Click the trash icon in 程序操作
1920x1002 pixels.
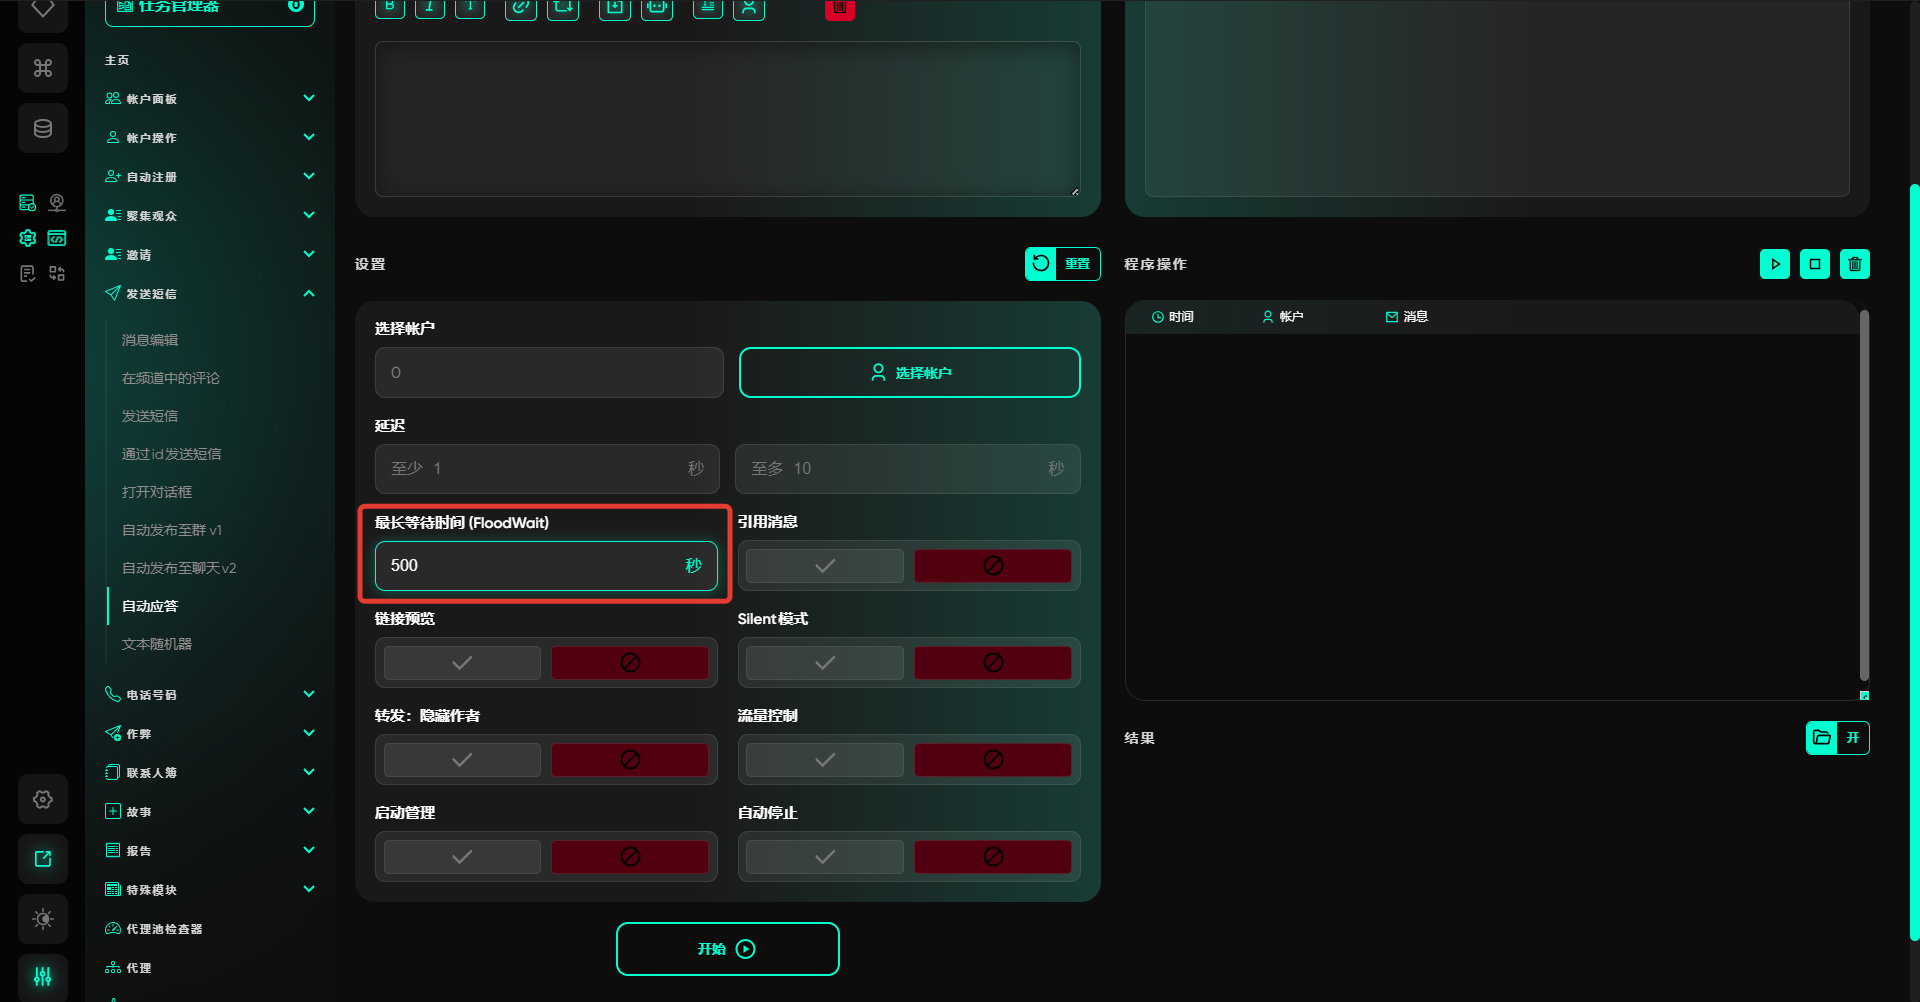[x=1854, y=264]
